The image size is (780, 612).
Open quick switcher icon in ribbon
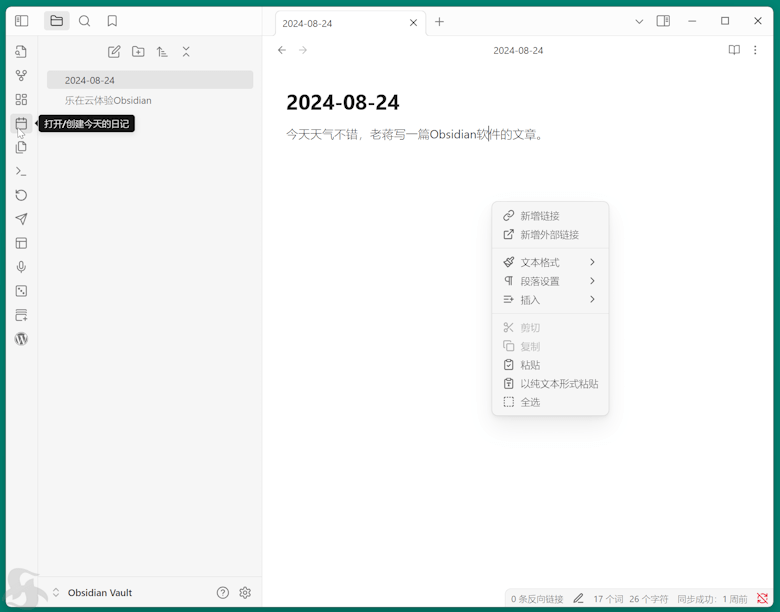[x=21, y=52]
